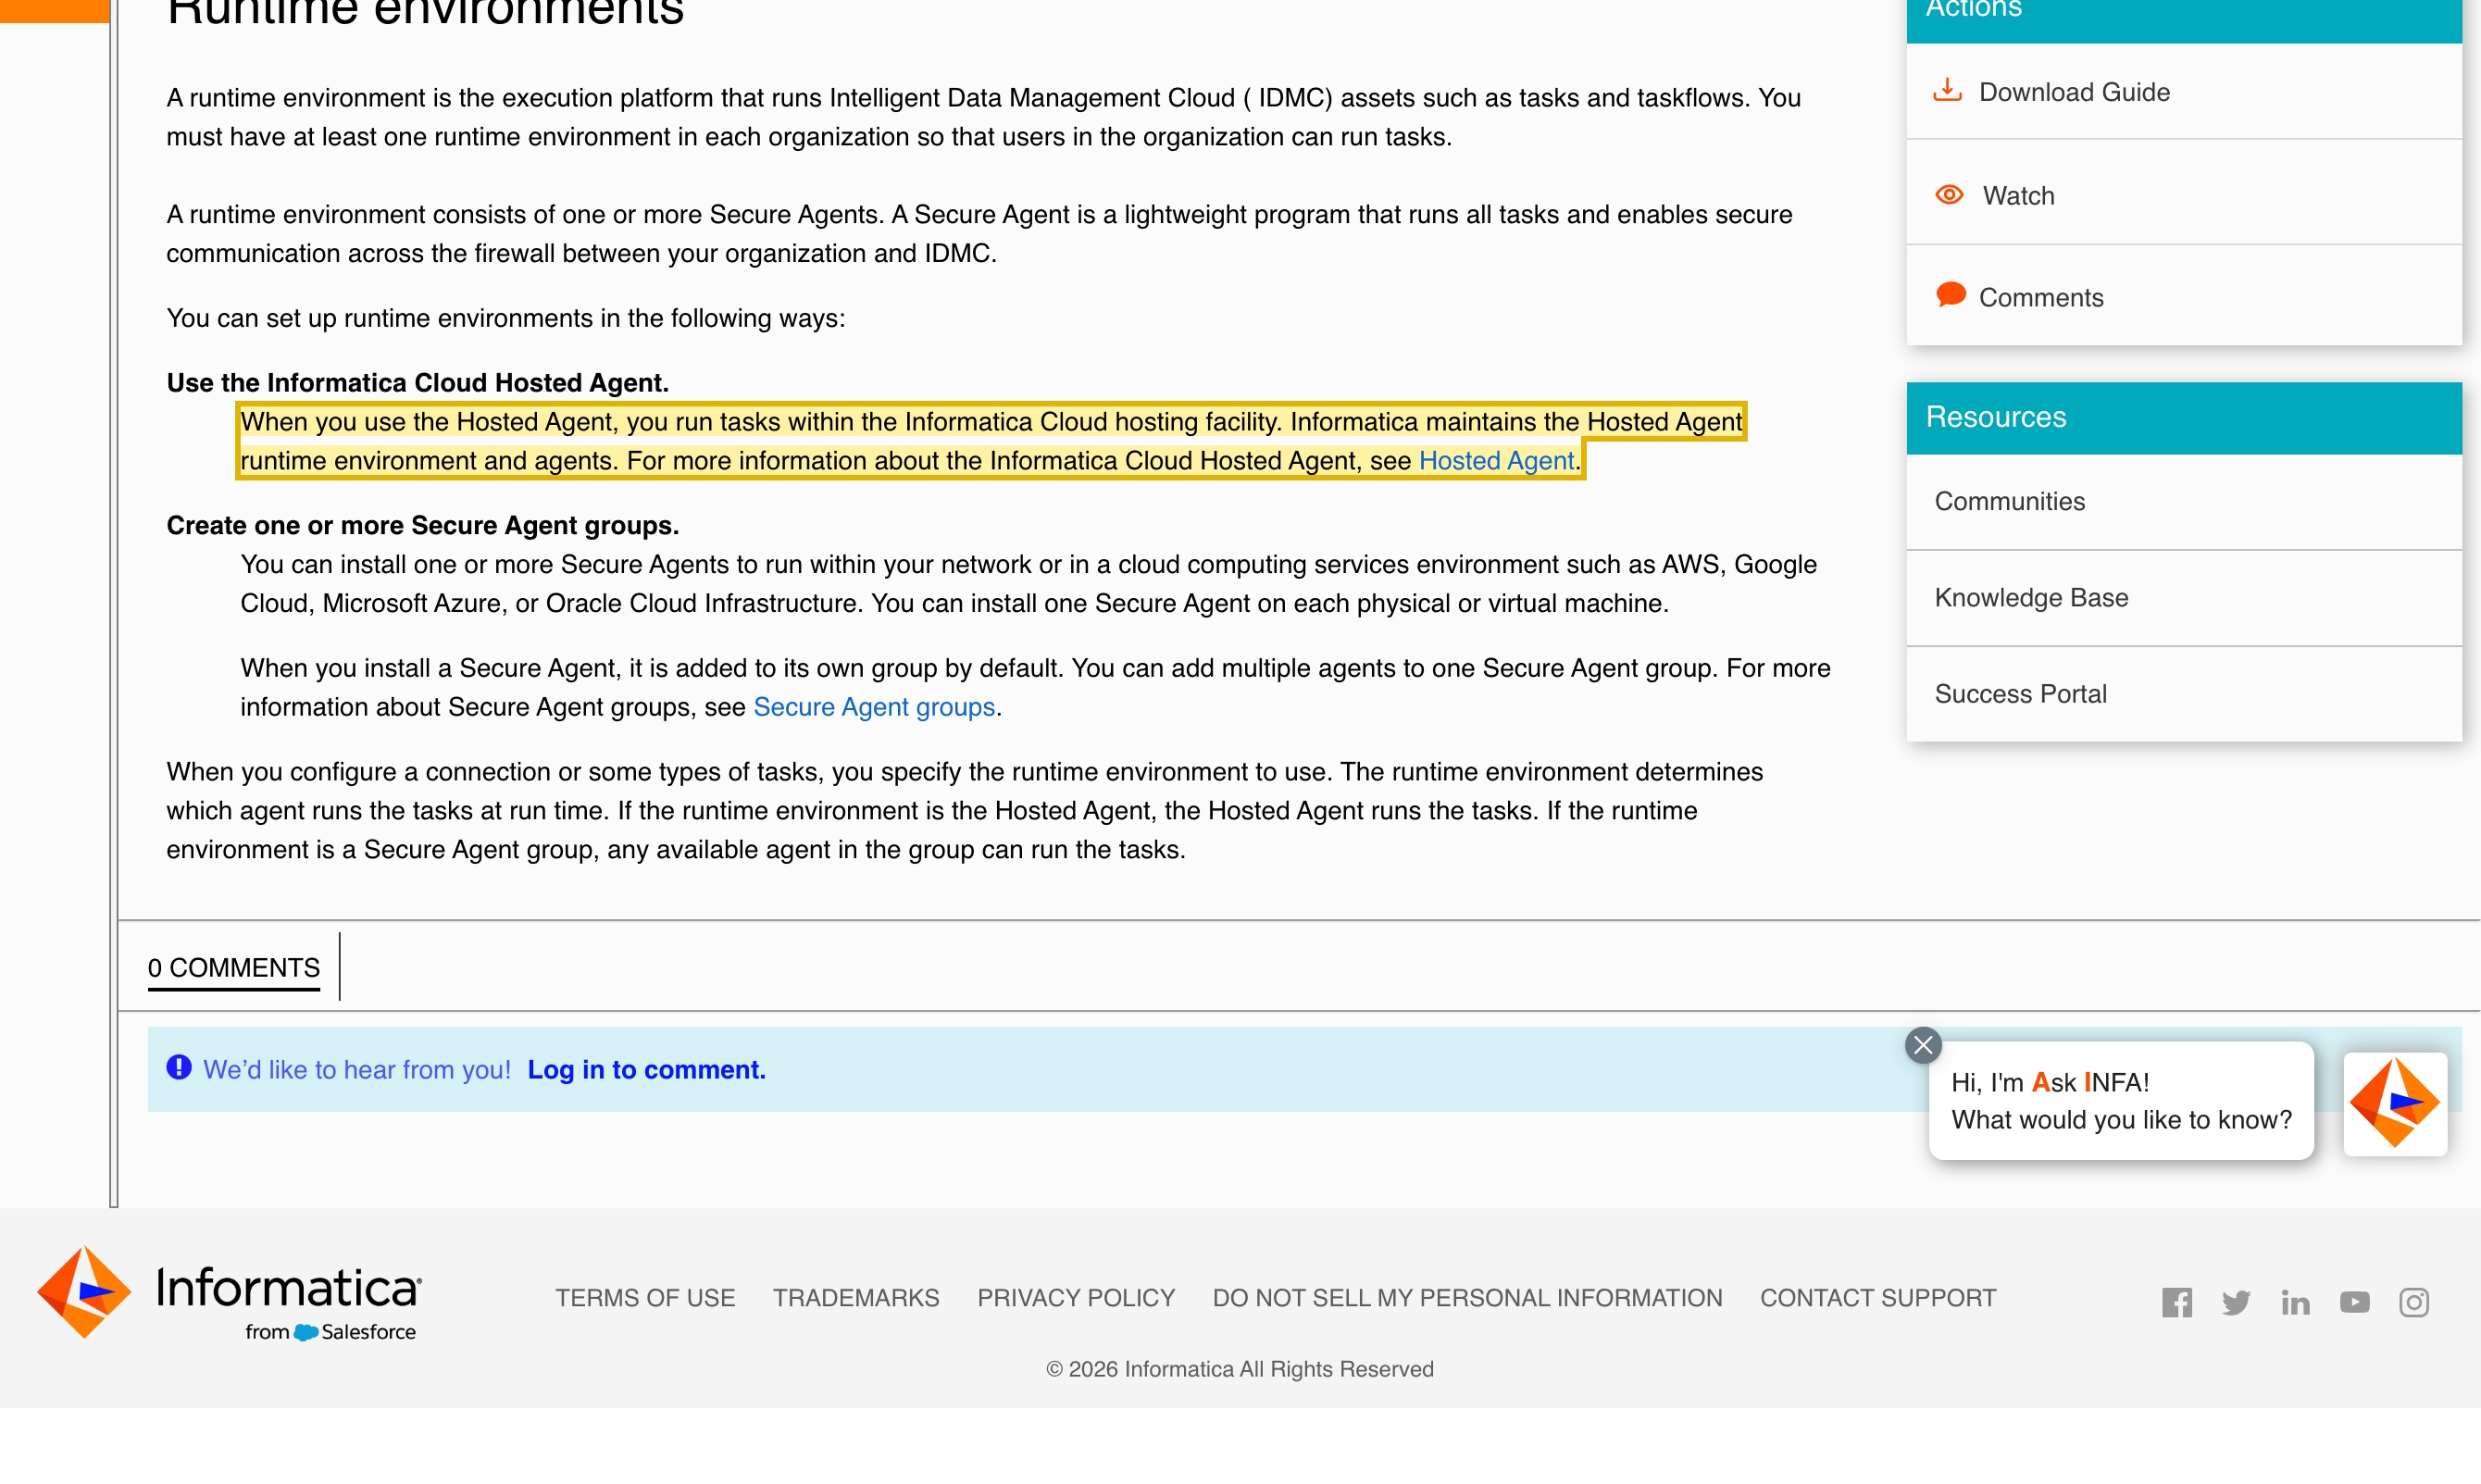Image resolution: width=2481 pixels, height=1484 pixels.
Task: Open TERMS OF USE footer link
Action: coord(645,1298)
